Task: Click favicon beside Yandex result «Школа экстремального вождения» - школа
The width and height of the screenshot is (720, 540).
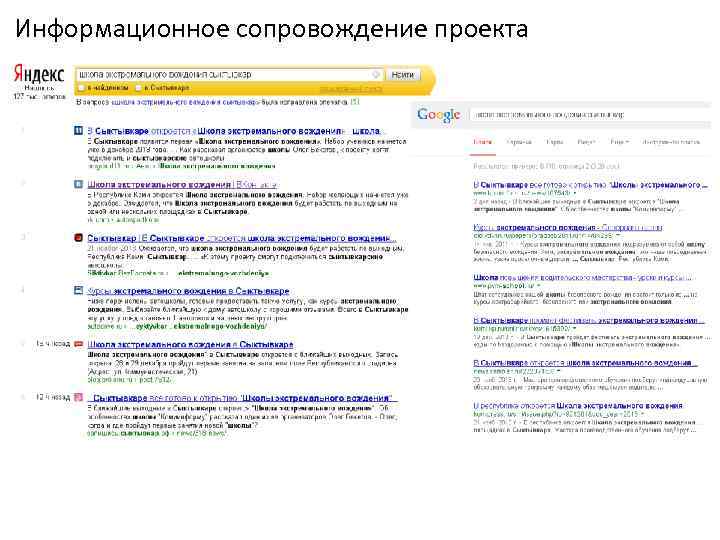Action: point(79,131)
